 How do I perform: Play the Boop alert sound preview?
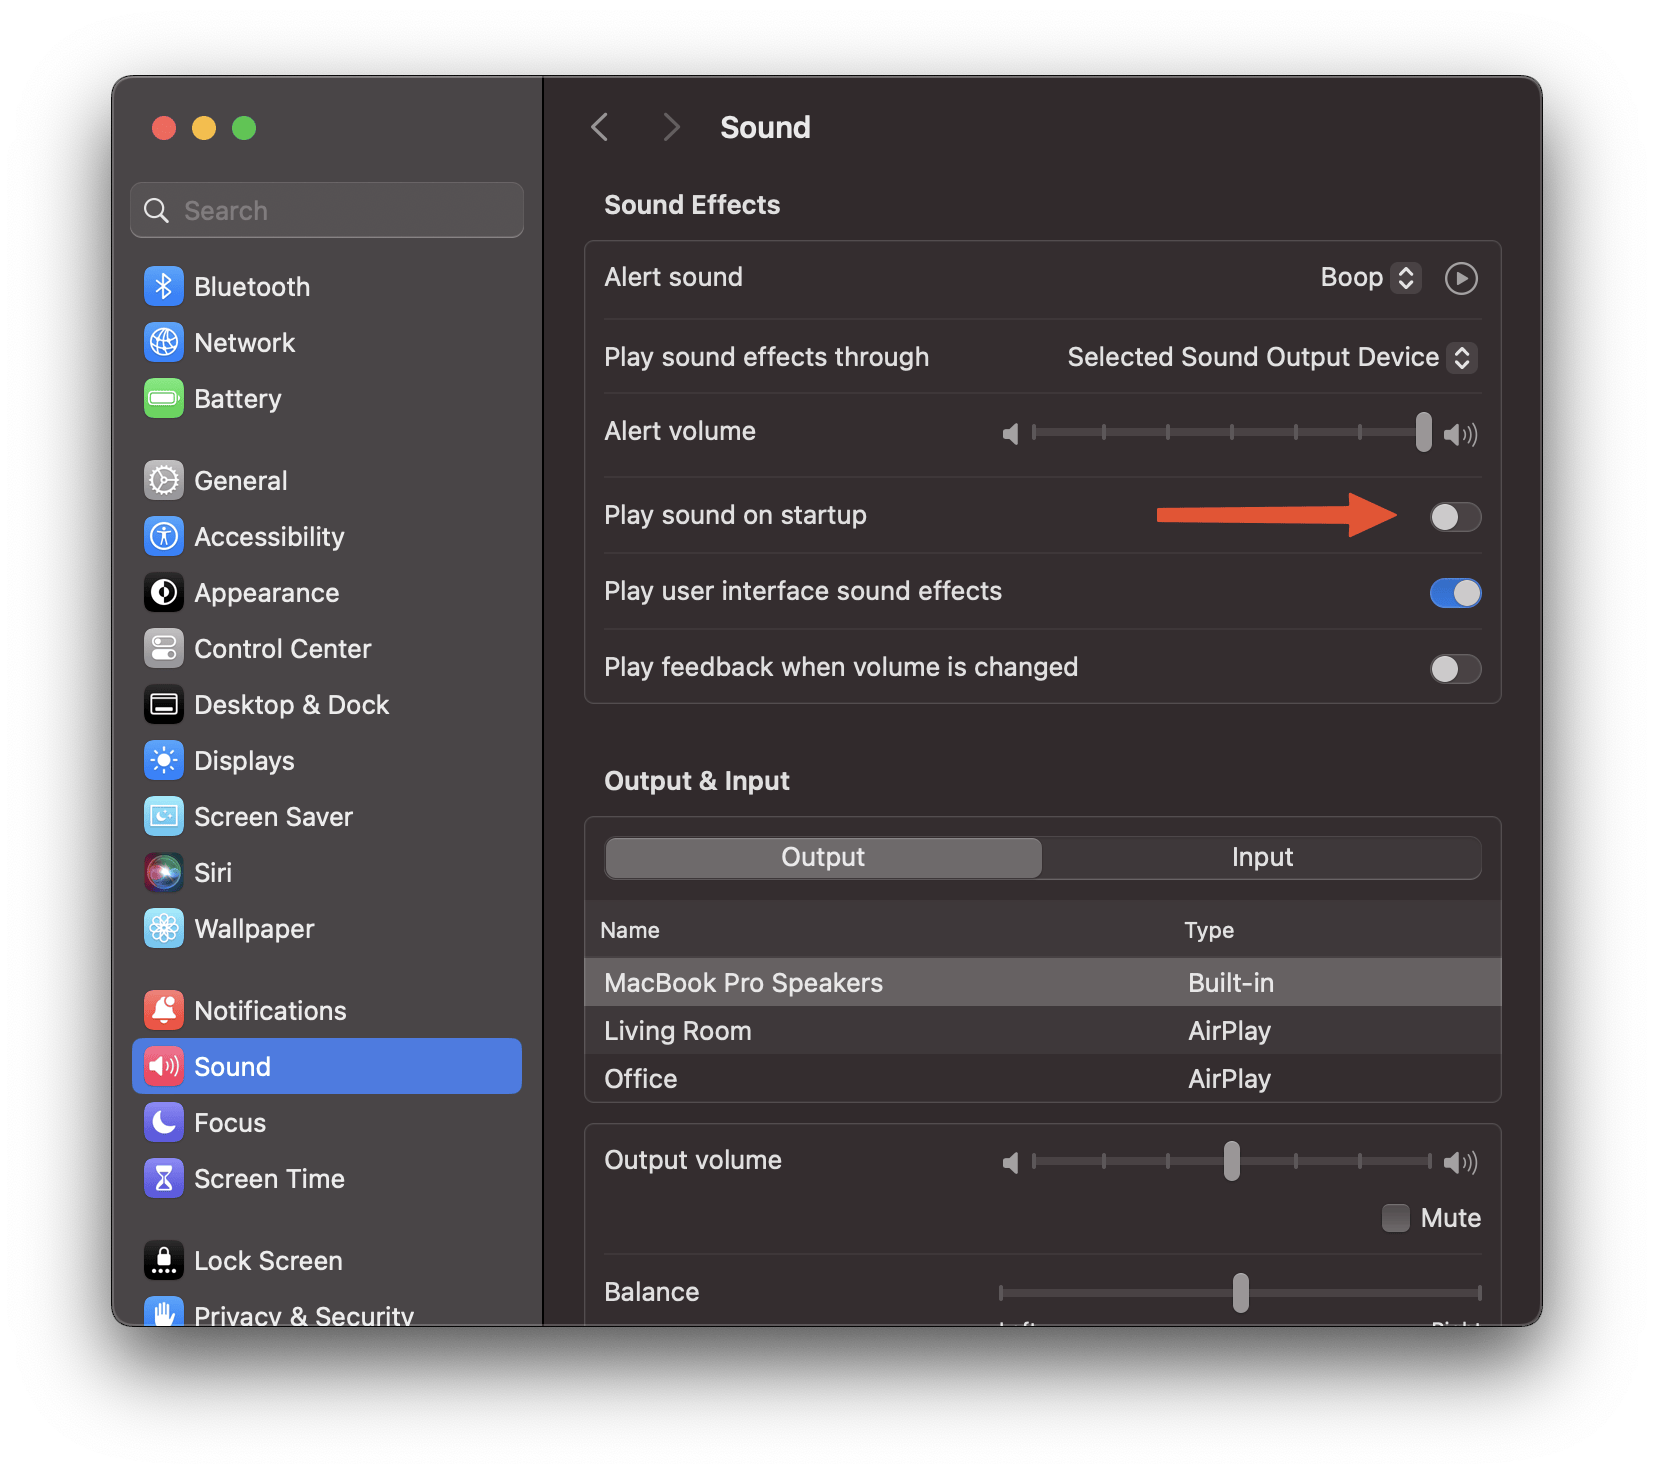[1461, 278]
